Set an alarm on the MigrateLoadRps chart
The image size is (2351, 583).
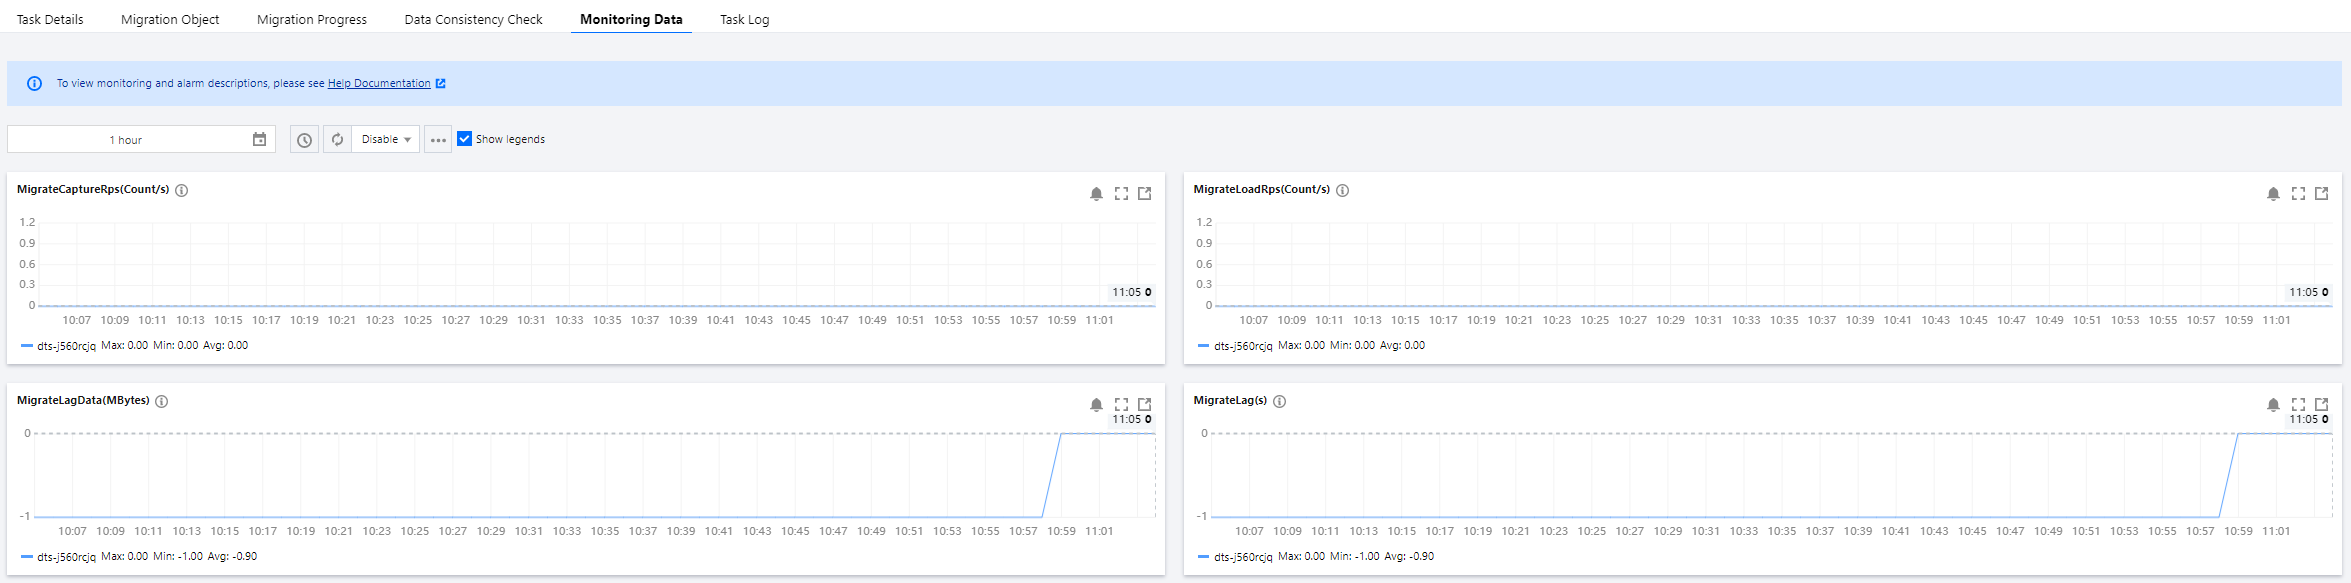point(2273,194)
